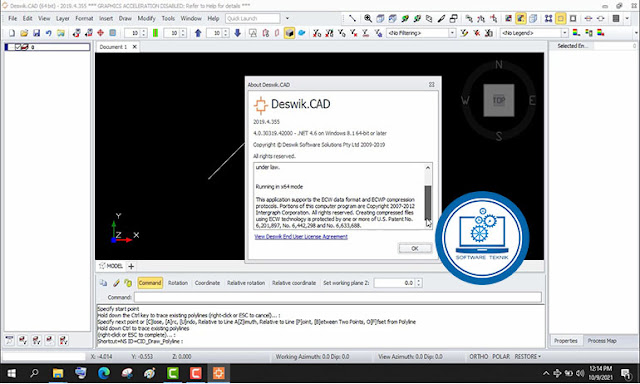640x384 pixels.
Task: Click the highlighted yellow square icon
Action: [x=560, y=18]
